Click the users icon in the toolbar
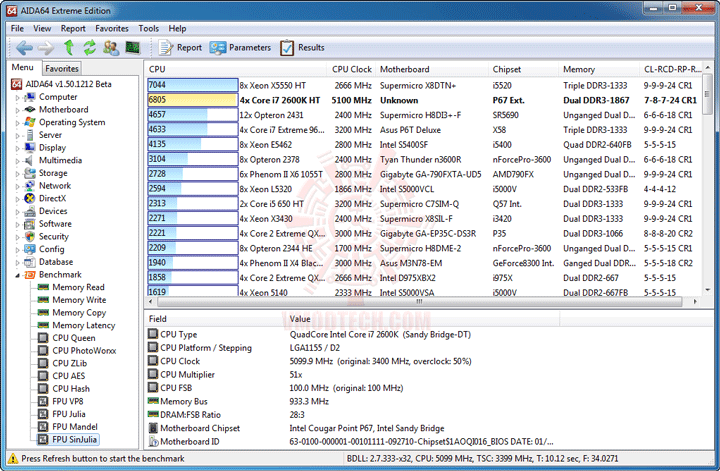The height and width of the screenshot is (471, 720). click(111, 47)
